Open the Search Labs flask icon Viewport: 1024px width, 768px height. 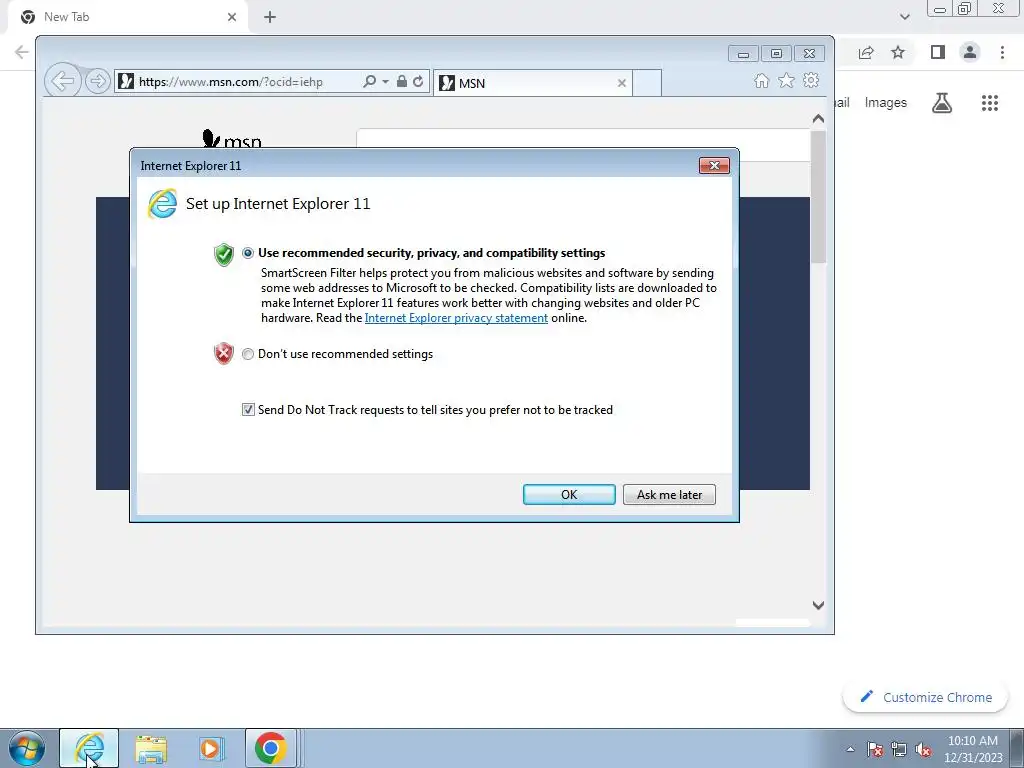click(942, 103)
